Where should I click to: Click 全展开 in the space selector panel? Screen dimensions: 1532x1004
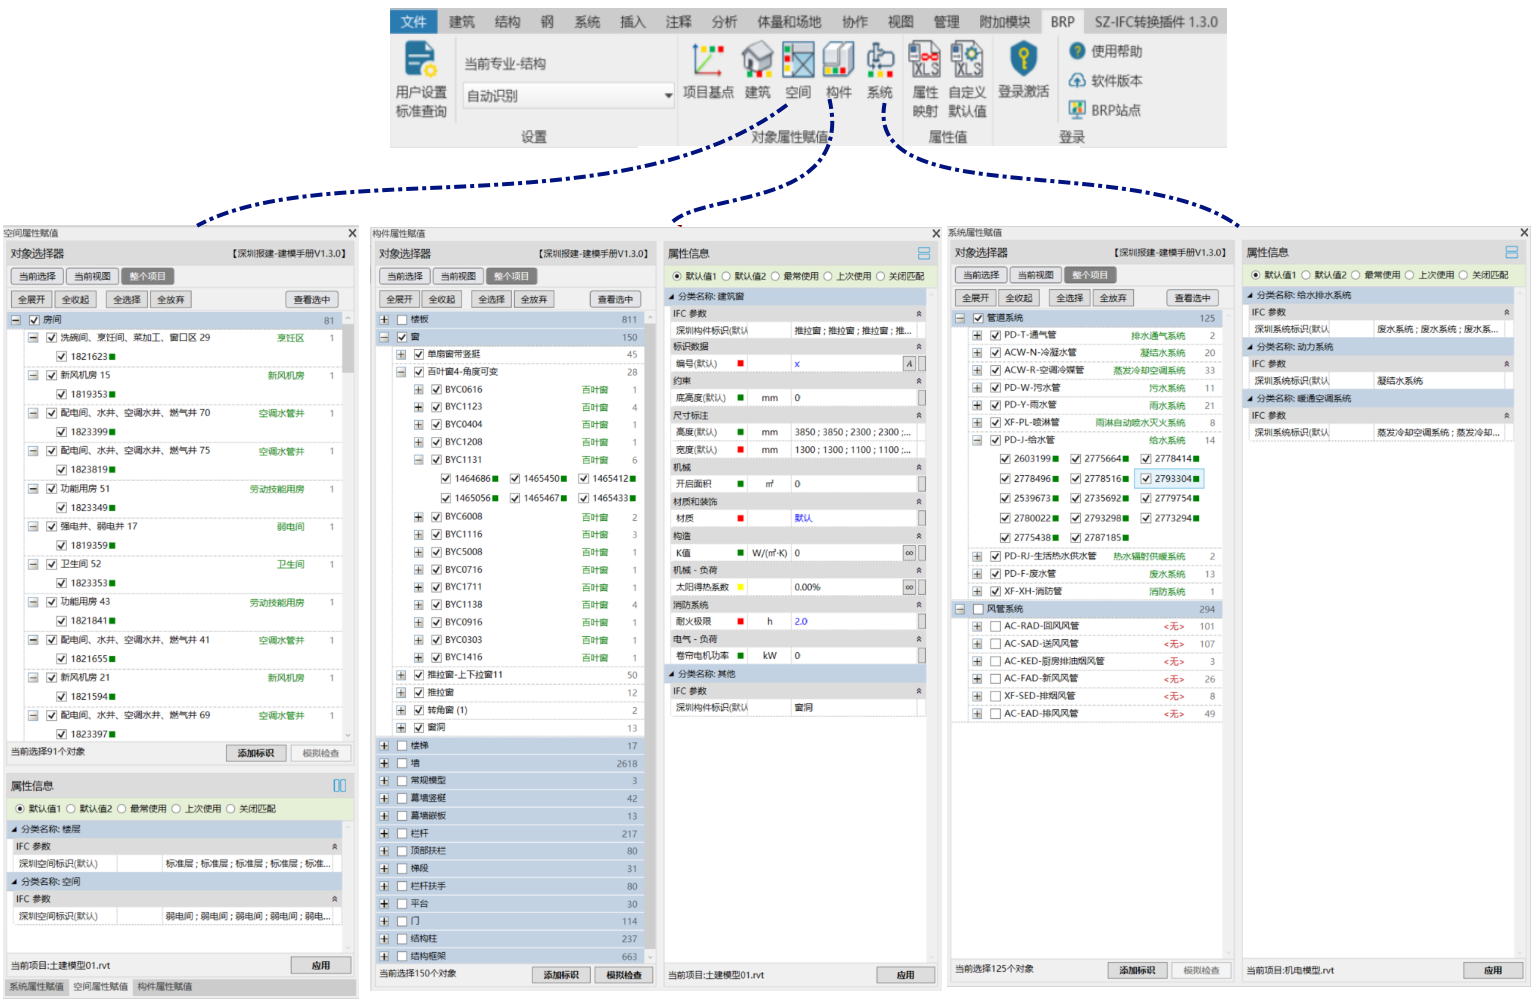click(x=31, y=300)
